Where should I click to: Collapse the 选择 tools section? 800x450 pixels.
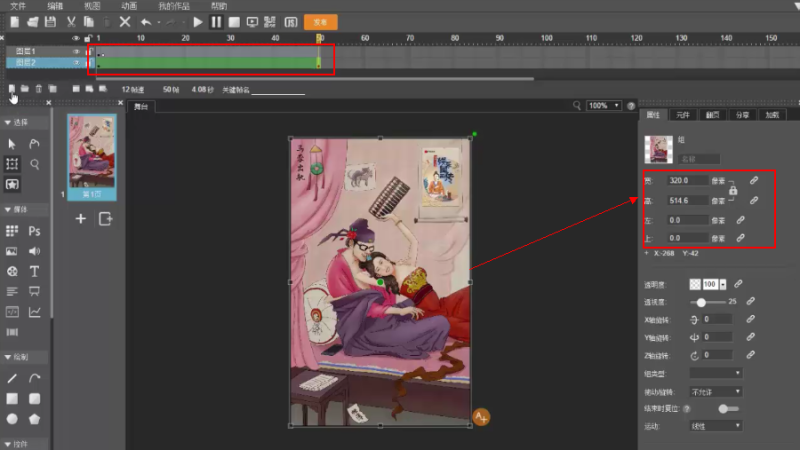click(8, 122)
